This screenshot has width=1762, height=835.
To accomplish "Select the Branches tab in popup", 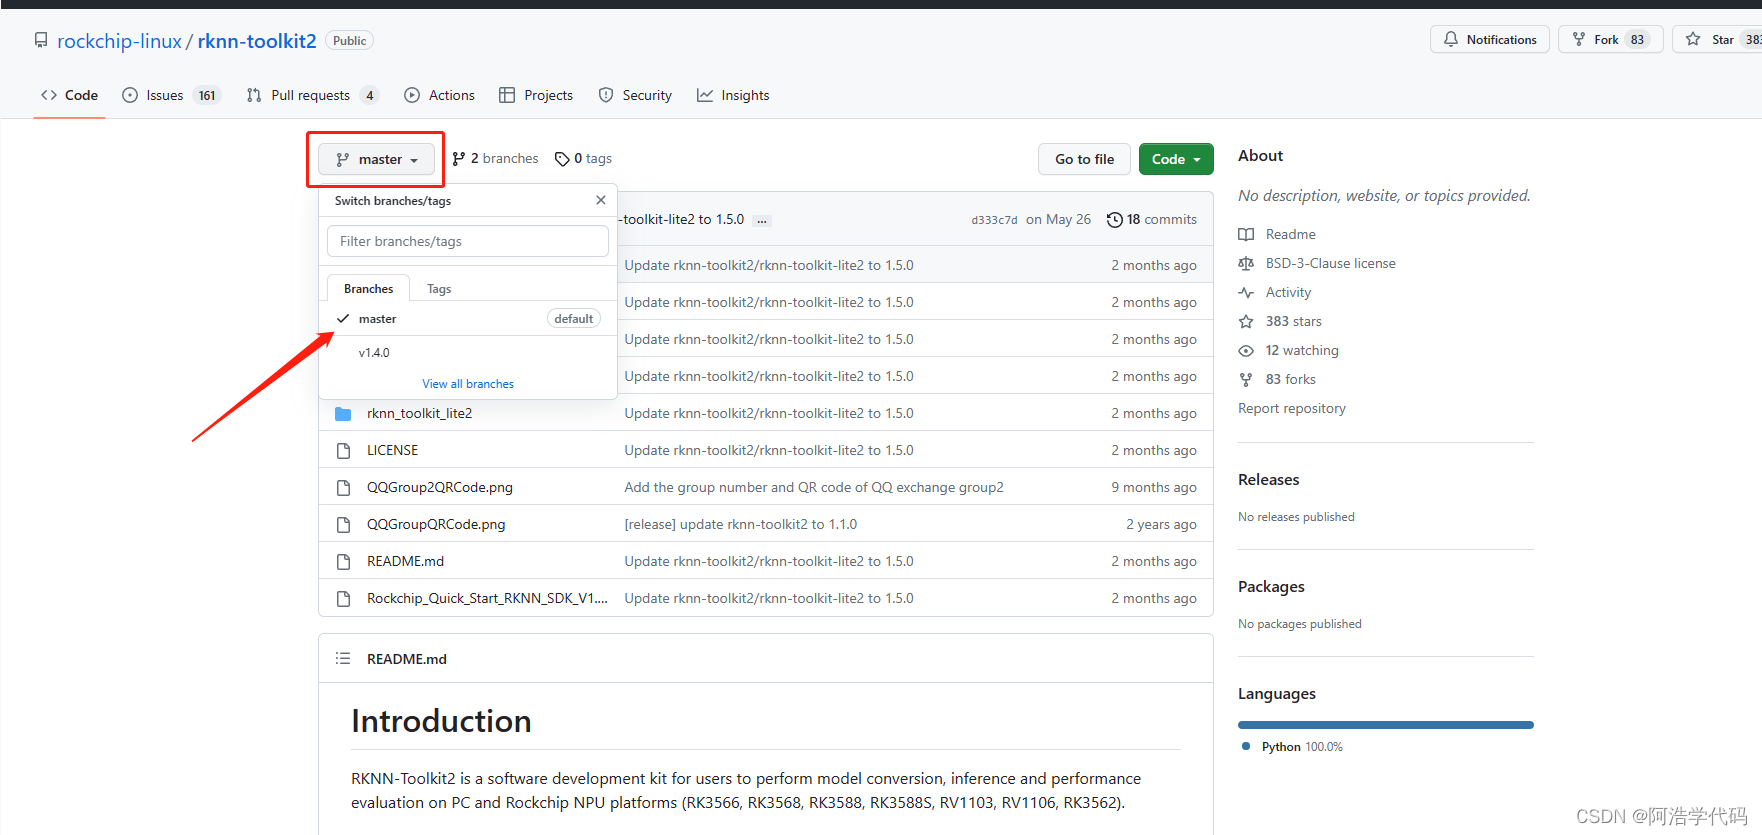I will point(368,288).
